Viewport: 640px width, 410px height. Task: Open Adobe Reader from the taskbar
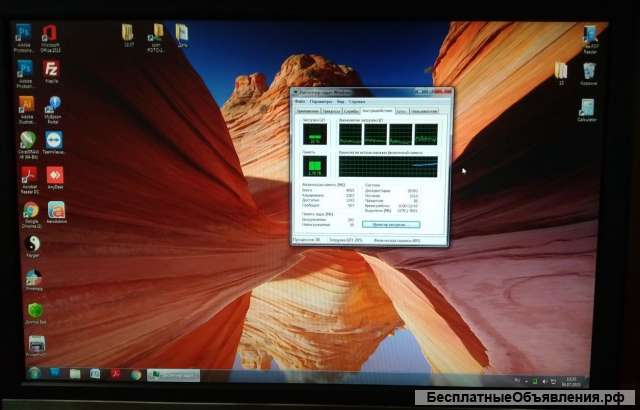click(116, 375)
